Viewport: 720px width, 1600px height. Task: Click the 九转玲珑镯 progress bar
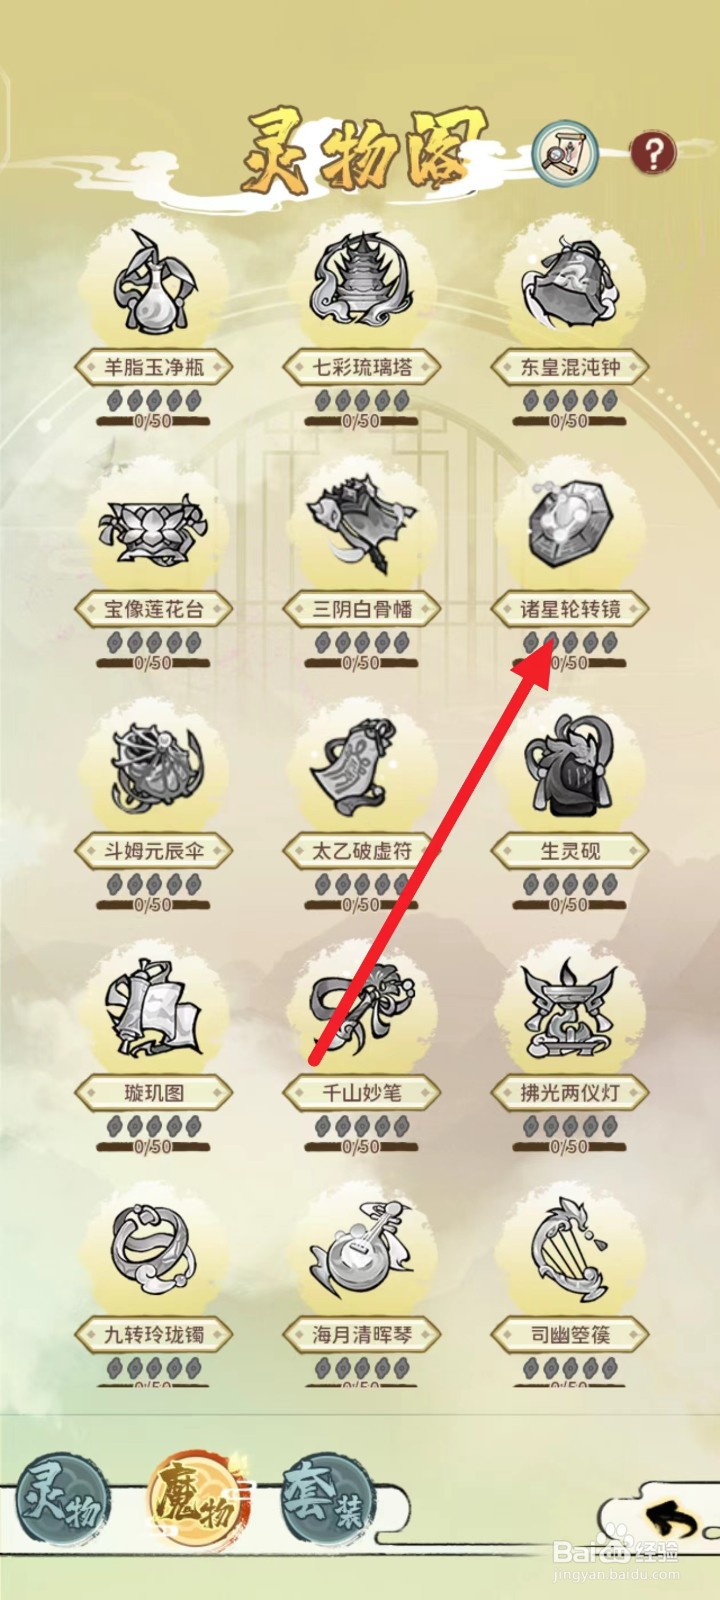[153, 1384]
